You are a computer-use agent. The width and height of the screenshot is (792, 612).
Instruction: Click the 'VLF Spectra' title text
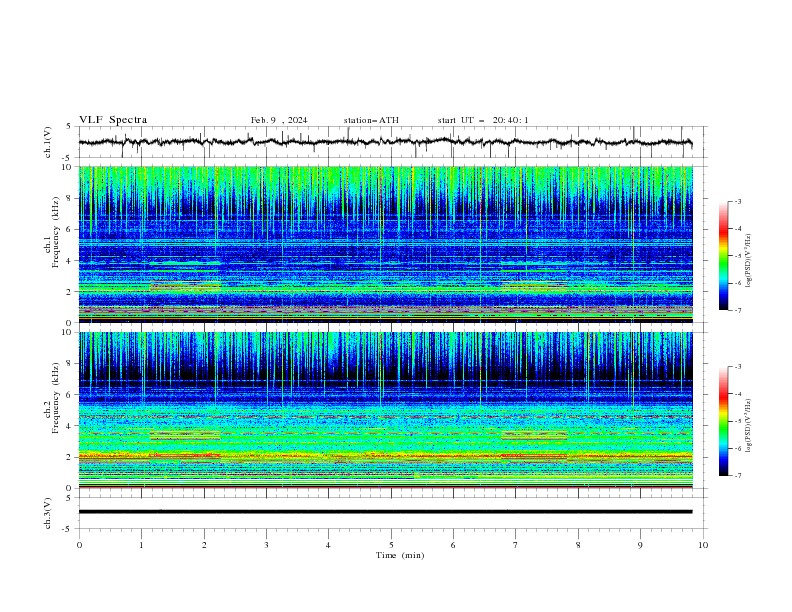(113, 120)
